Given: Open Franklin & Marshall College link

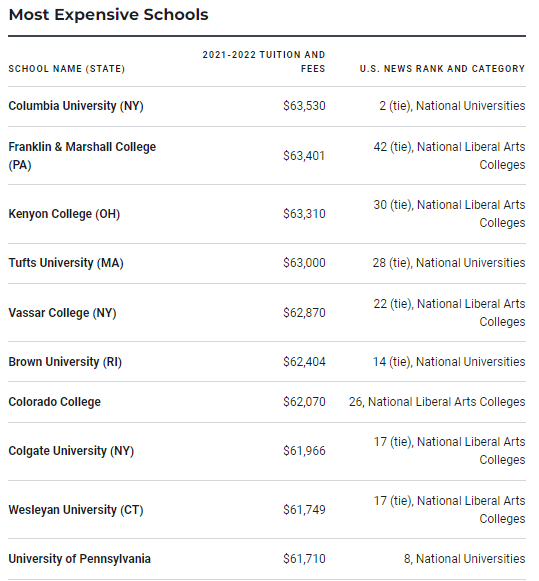Looking at the screenshot, I should (x=82, y=156).
